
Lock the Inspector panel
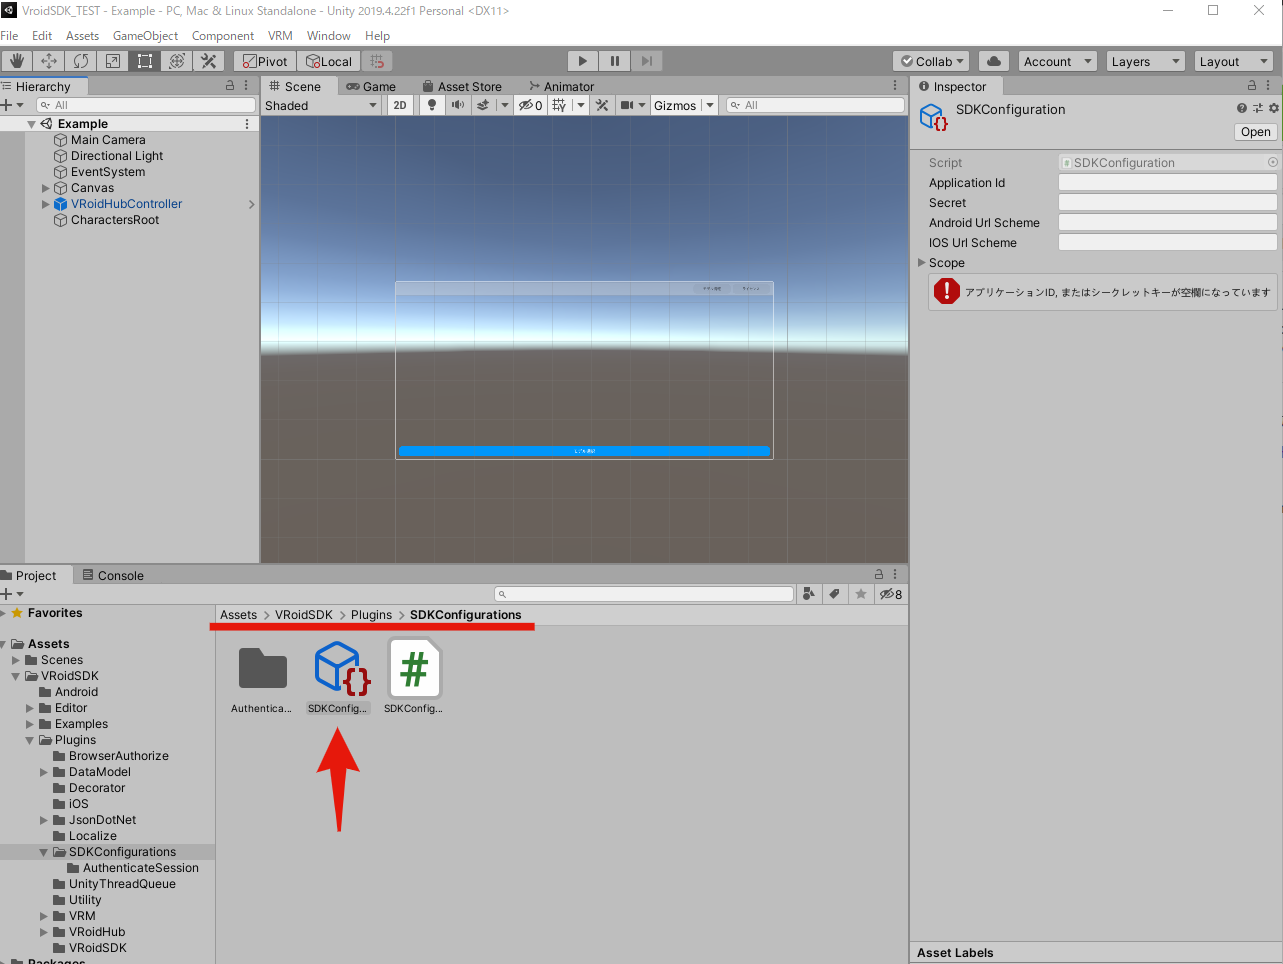(x=1251, y=86)
